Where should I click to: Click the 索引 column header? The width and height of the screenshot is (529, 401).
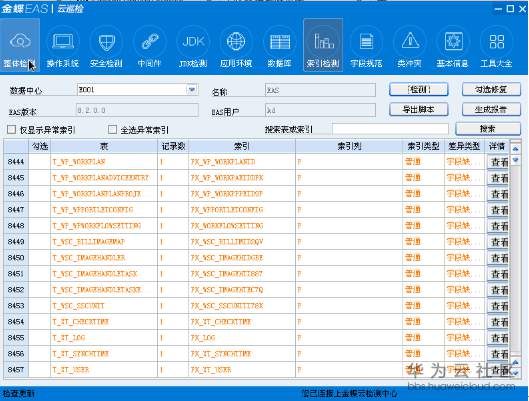tap(242, 146)
